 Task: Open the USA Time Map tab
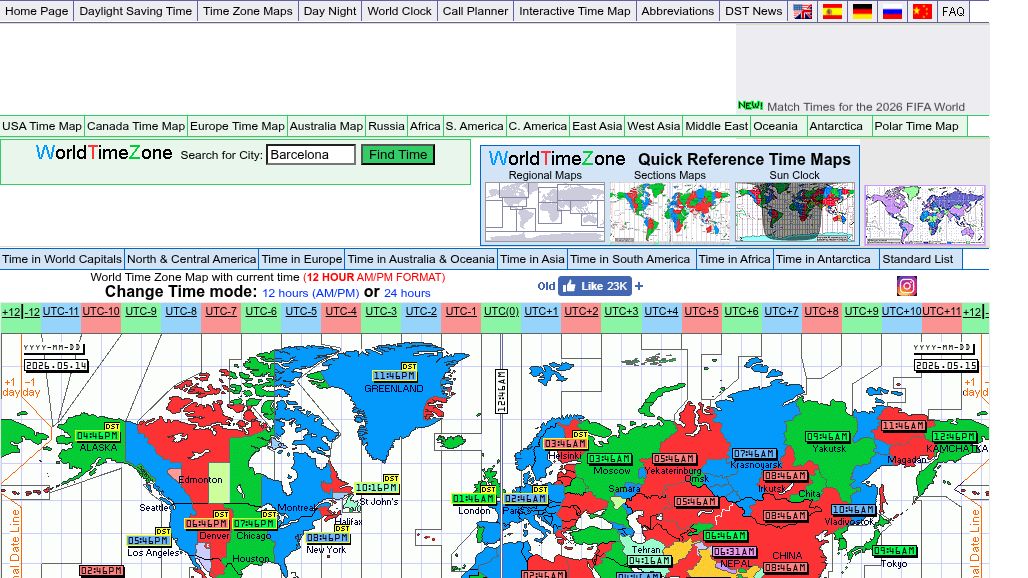42,126
